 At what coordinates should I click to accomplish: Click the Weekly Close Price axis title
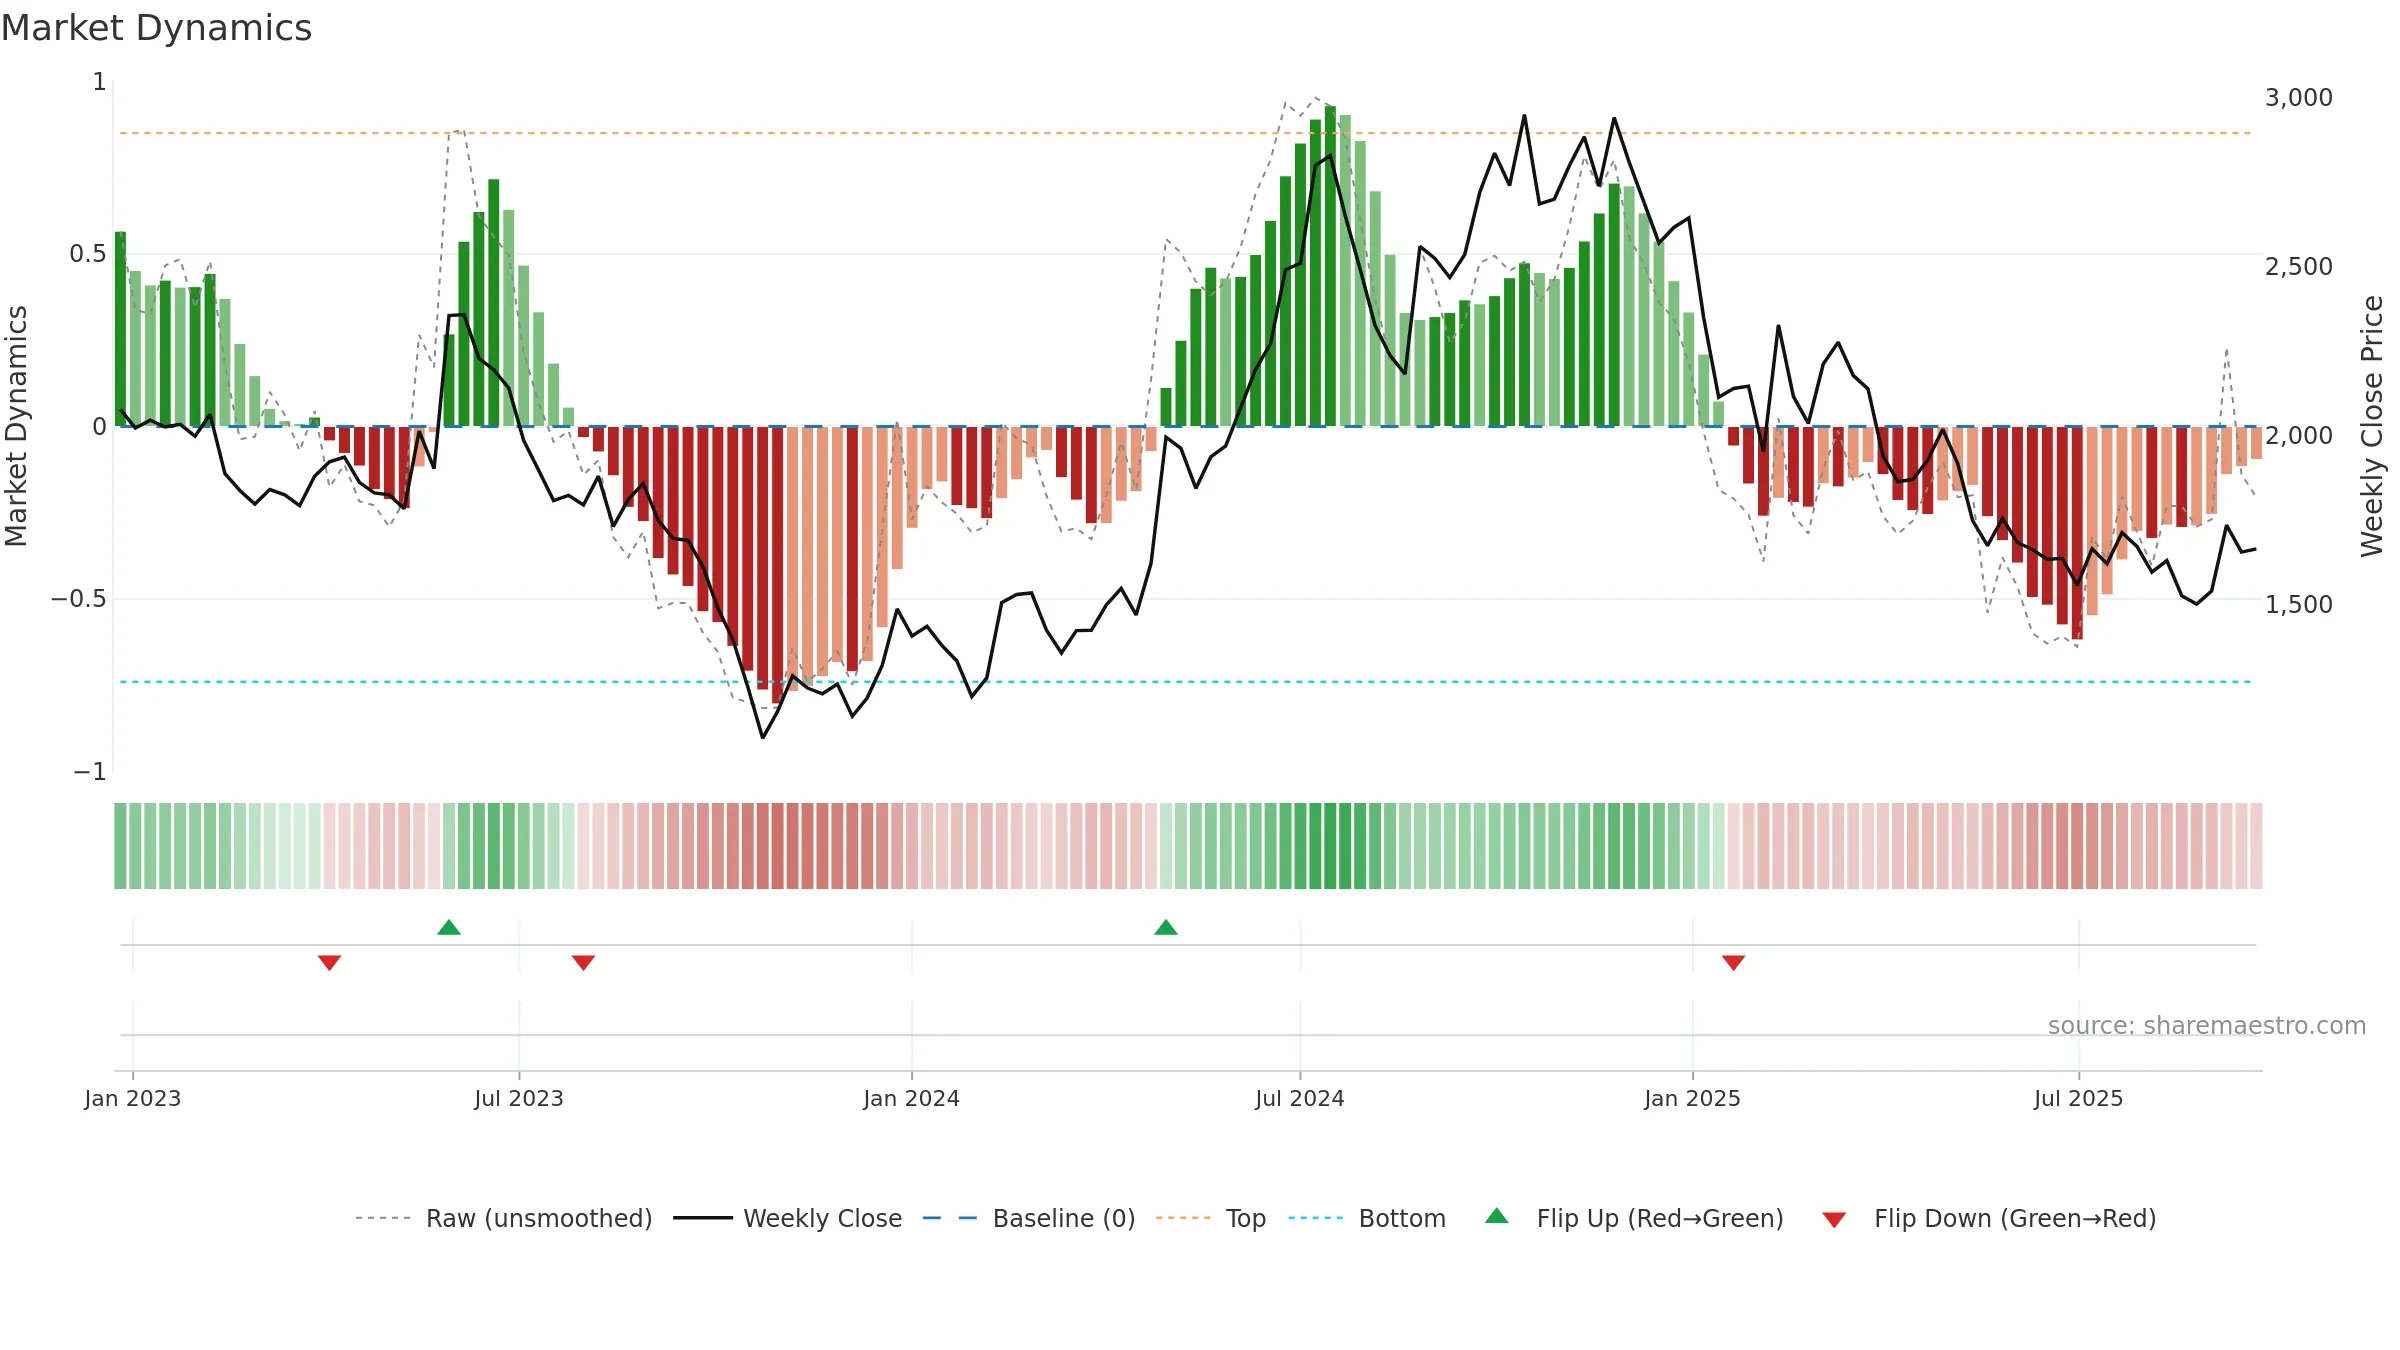pos(2372,426)
